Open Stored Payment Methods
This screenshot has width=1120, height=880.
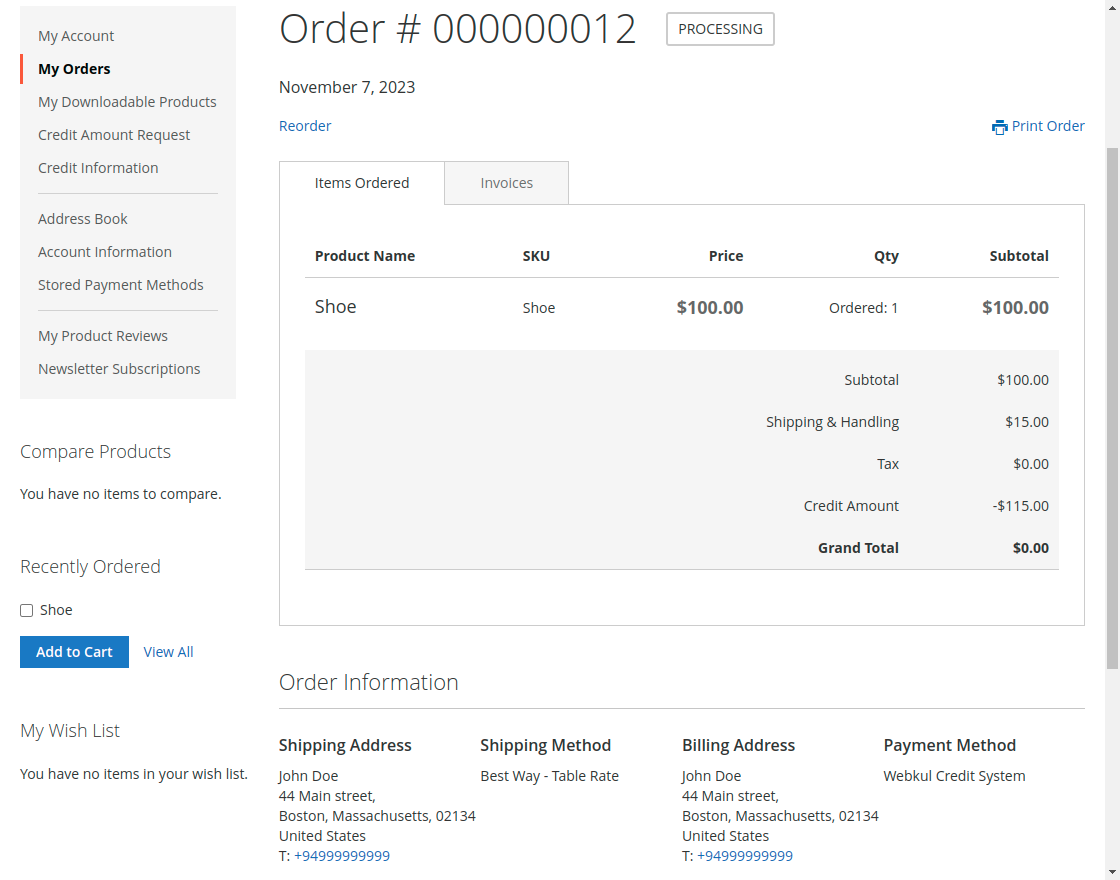point(121,284)
